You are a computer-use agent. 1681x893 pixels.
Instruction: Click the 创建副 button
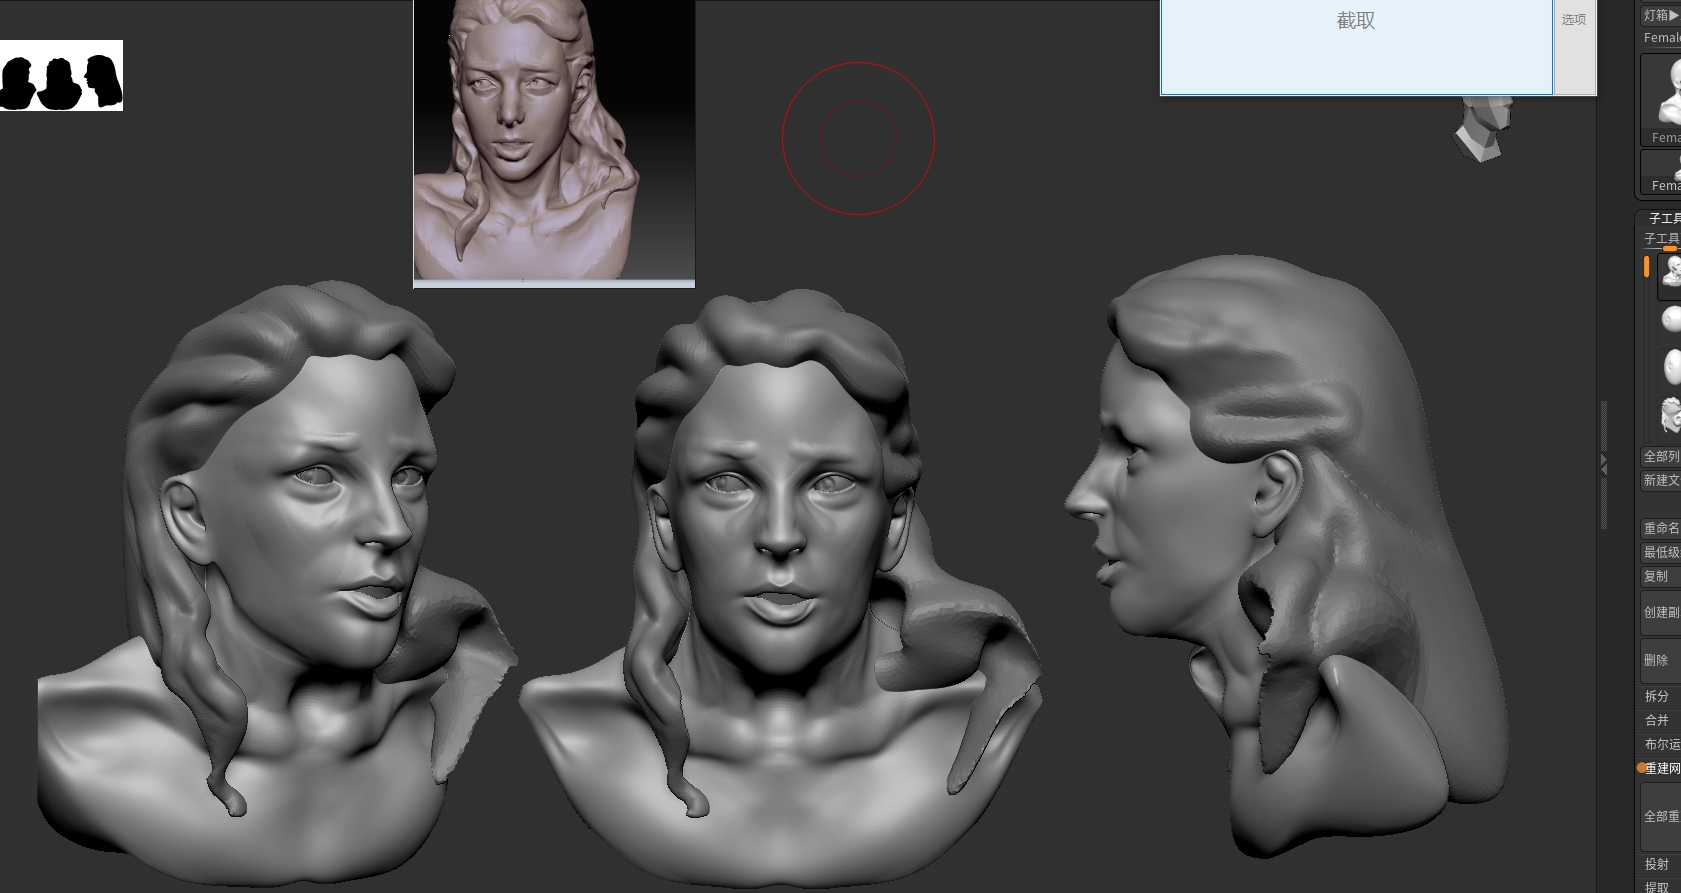(x=1661, y=612)
